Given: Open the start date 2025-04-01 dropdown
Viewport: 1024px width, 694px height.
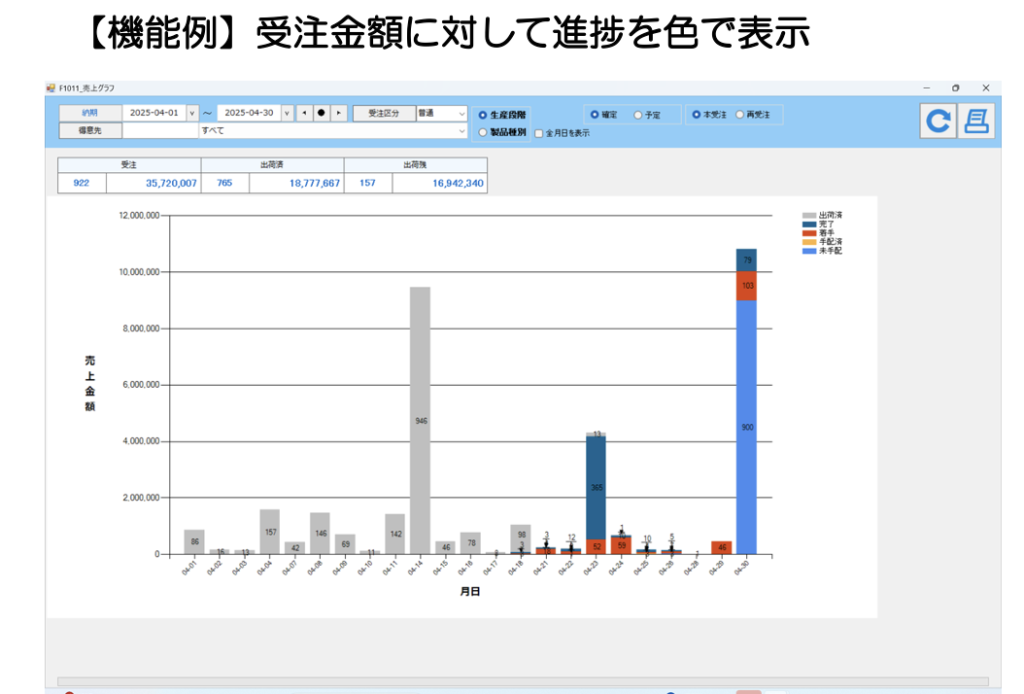Looking at the screenshot, I should coord(192,113).
